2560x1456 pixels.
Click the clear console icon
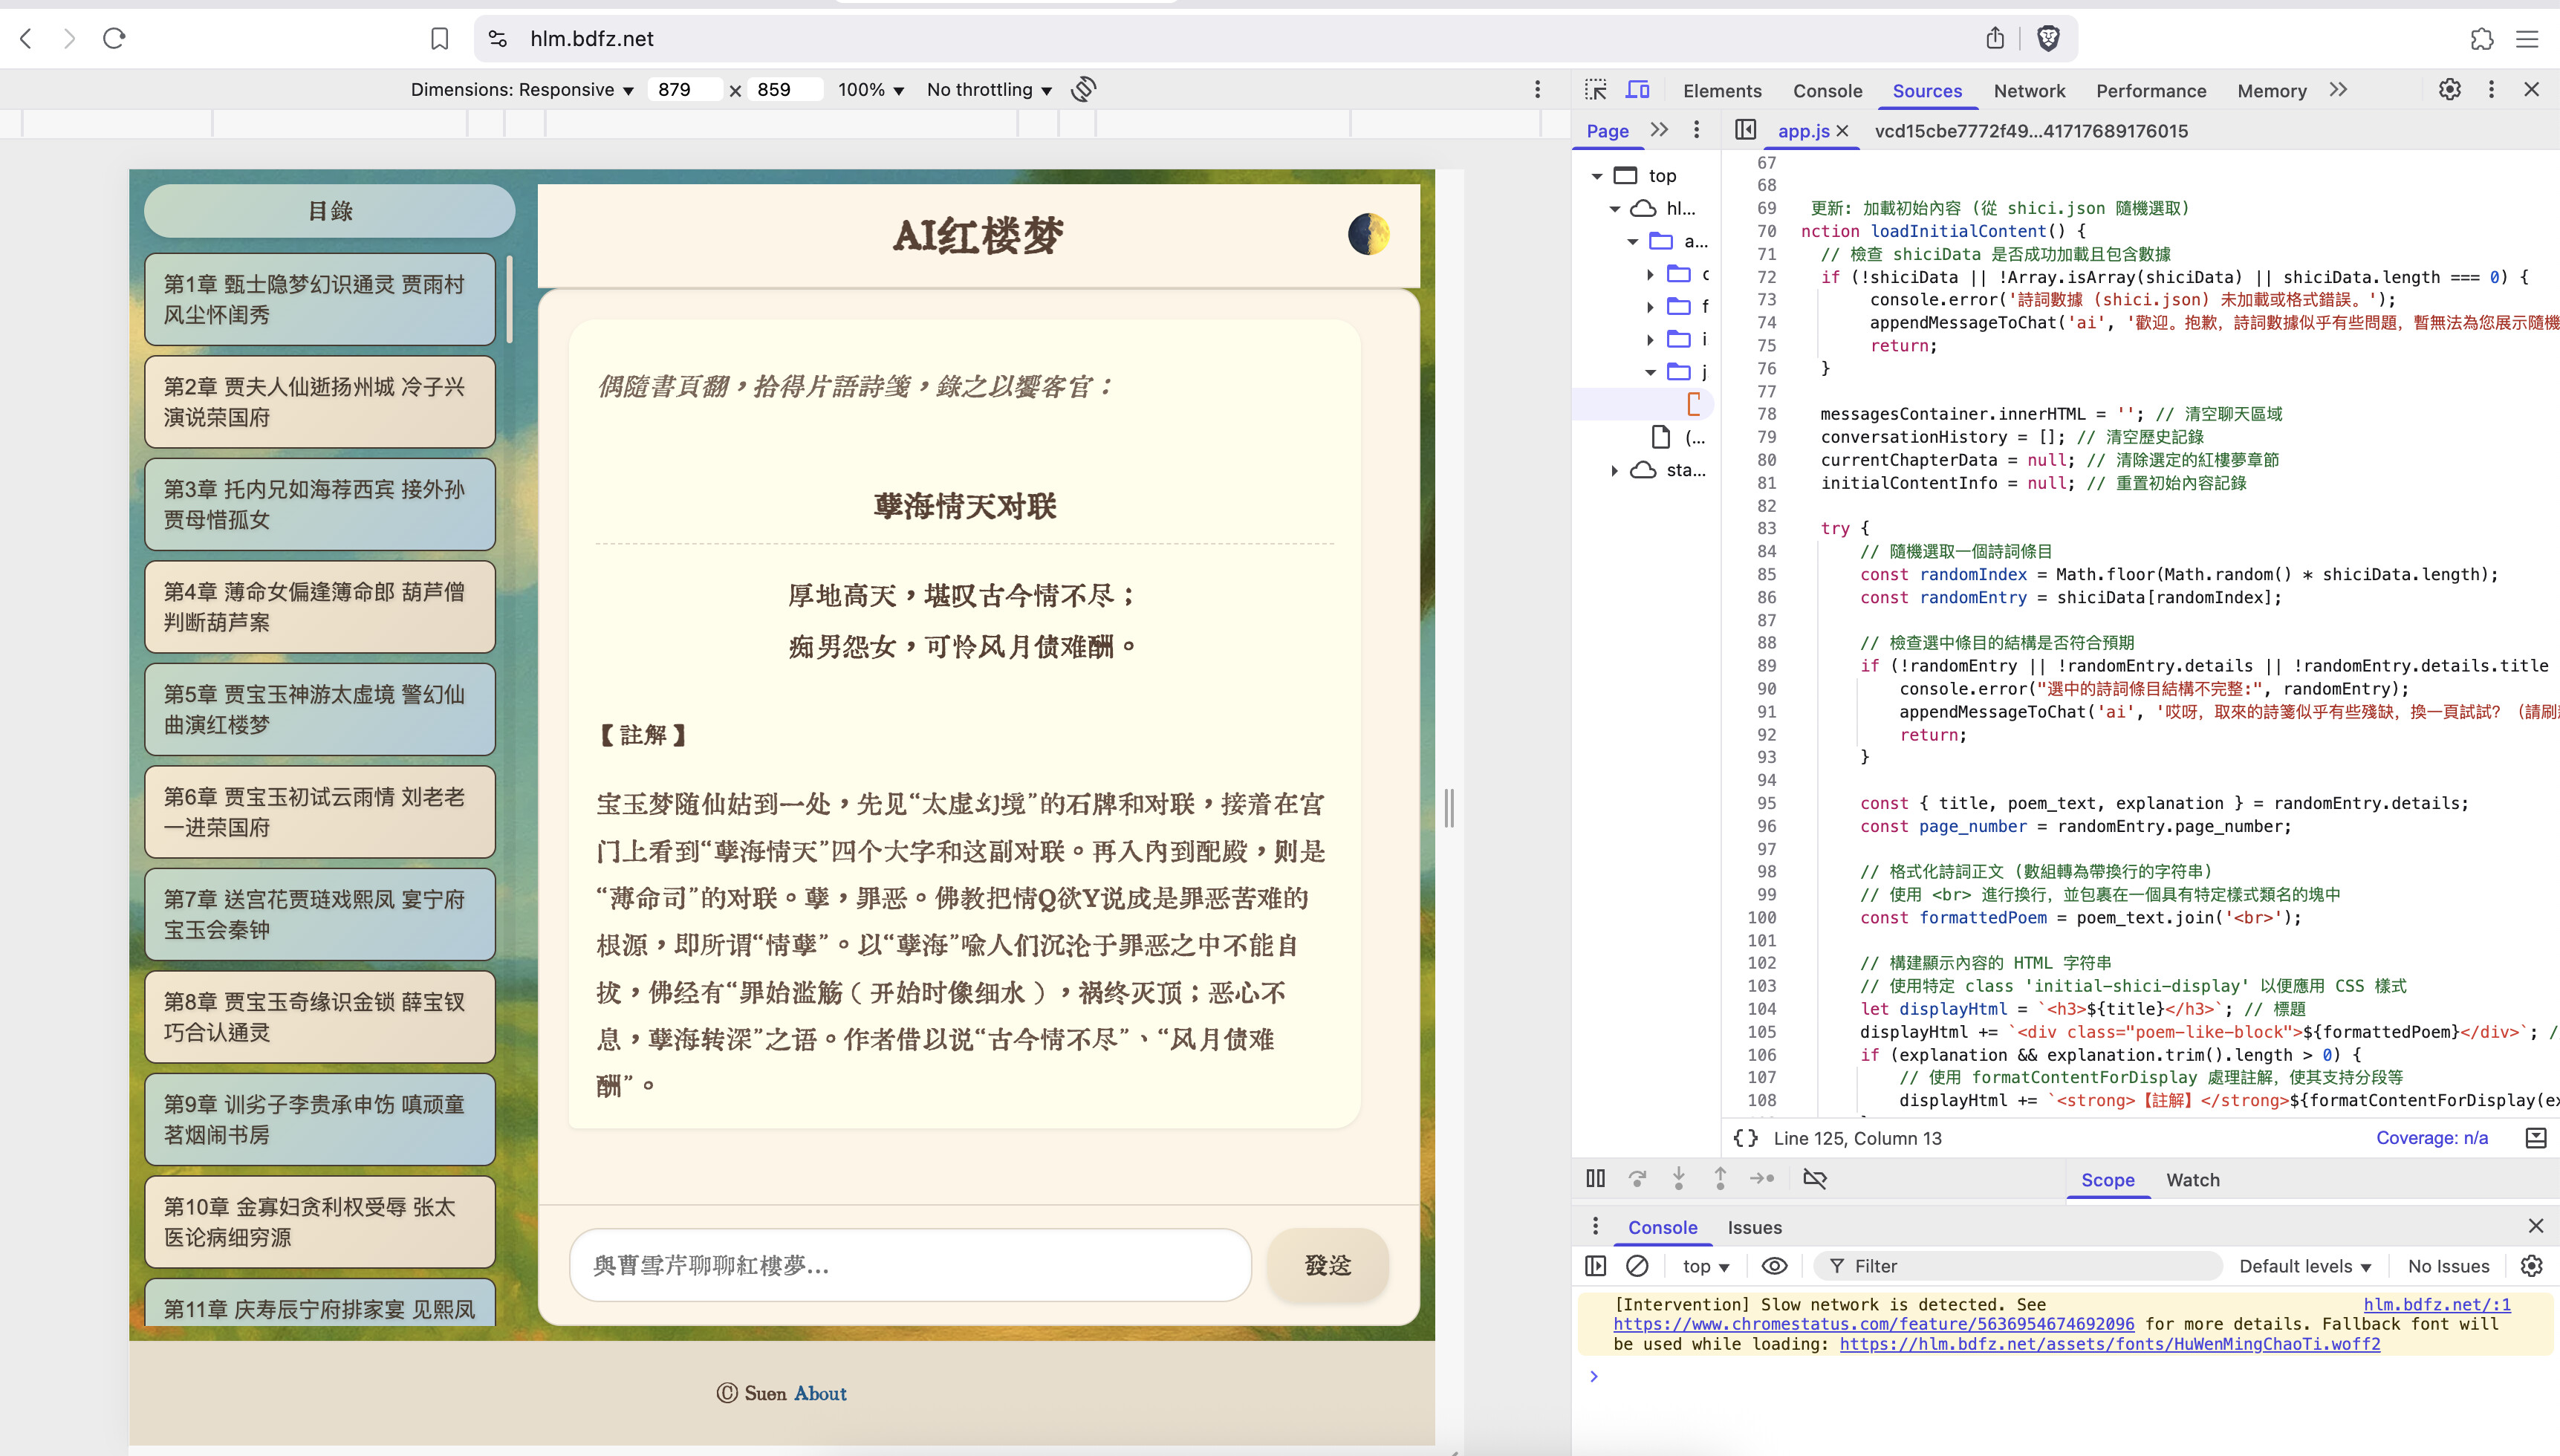[x=1637, y=1266]
